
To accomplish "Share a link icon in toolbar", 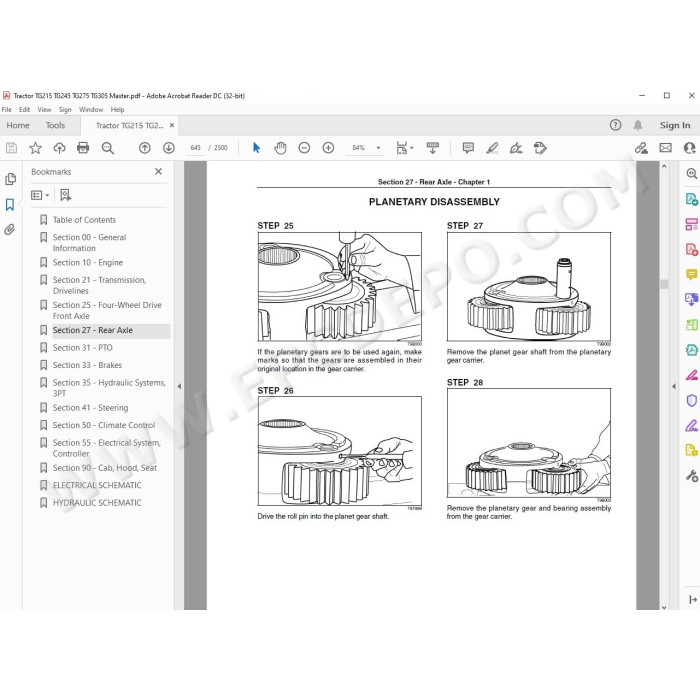I will coord(641,148).
